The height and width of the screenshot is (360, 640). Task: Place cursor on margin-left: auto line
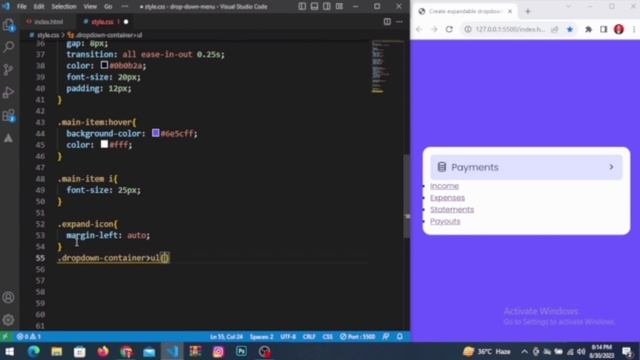[x=108, y=236]
